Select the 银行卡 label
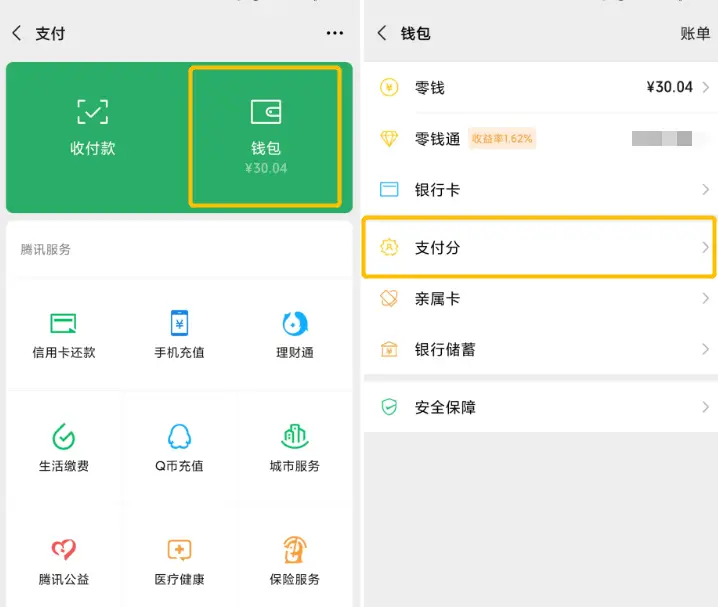Image resolution: width=718 pixels, height=607 pixels. point(437,189)
